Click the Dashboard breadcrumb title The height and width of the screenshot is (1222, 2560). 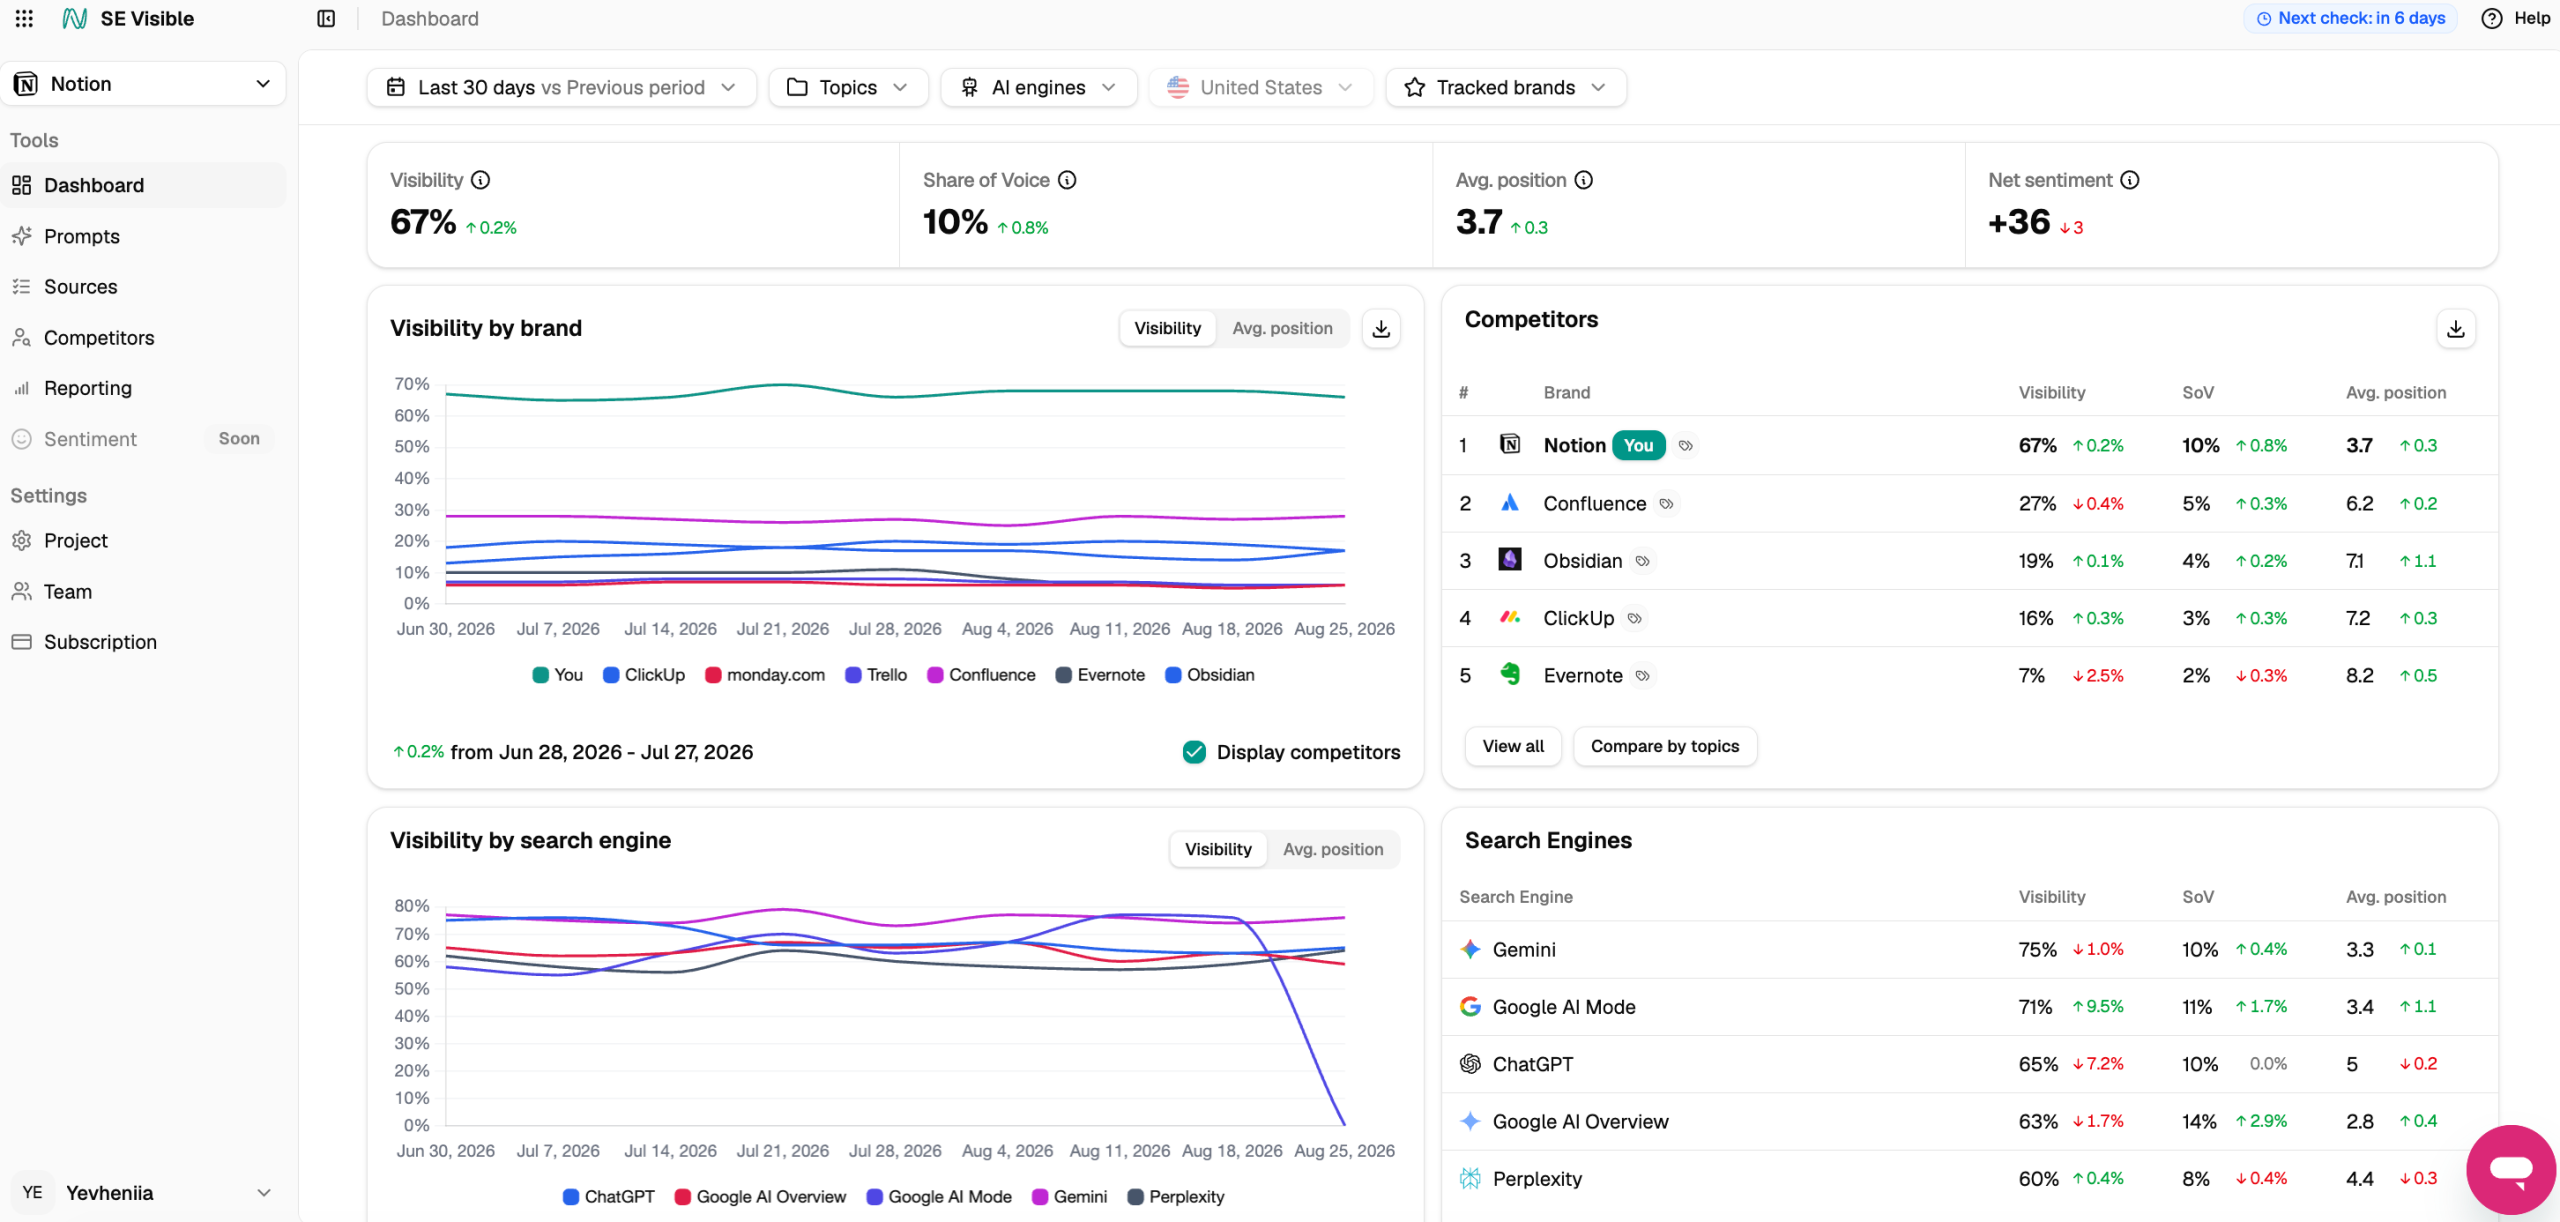click(x=430, y=19)
